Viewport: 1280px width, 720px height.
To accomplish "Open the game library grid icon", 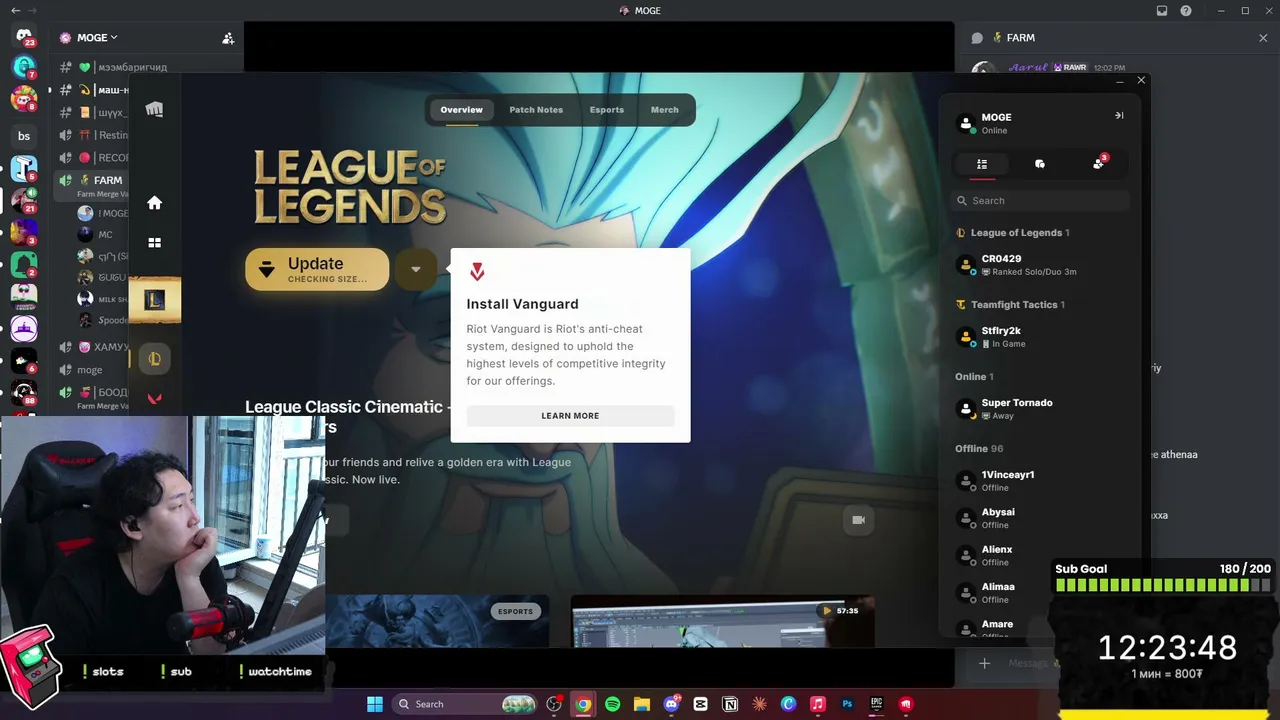I will point(154,242).
